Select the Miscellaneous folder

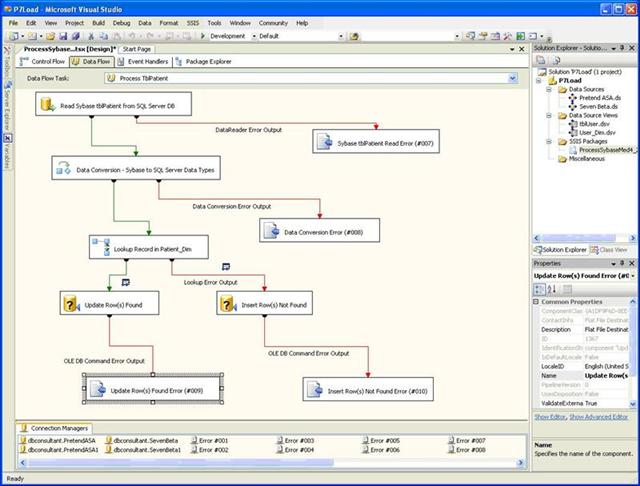point(582,159)
